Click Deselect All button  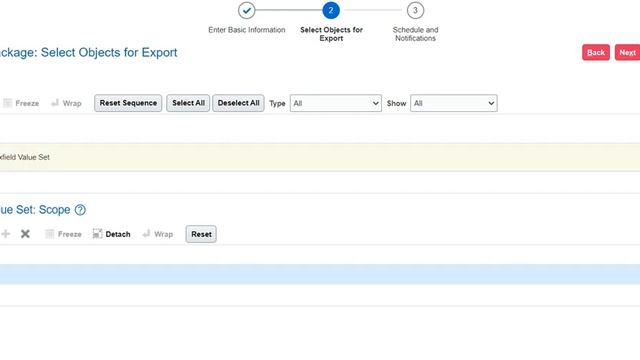coord(238,103)
